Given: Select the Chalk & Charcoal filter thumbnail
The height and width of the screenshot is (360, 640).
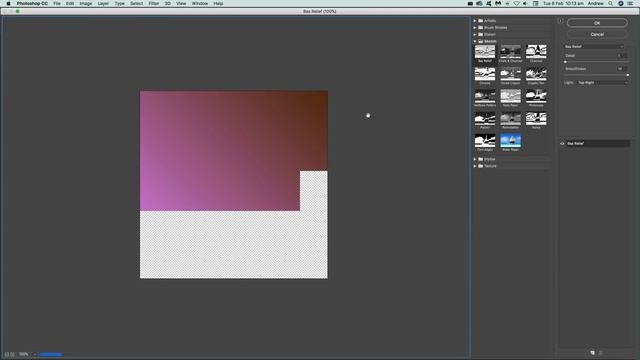Looking at the screenshot, I should [511, 52].
